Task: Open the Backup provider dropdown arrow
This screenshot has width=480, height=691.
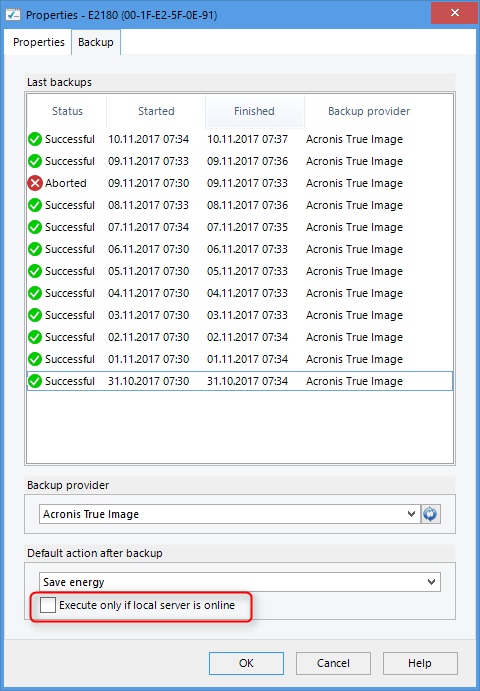Action: pos(411,514)
